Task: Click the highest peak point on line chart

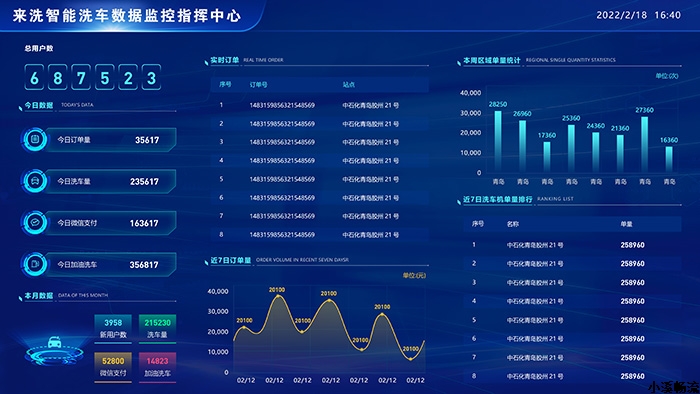Action: click(x=277, y=295)
